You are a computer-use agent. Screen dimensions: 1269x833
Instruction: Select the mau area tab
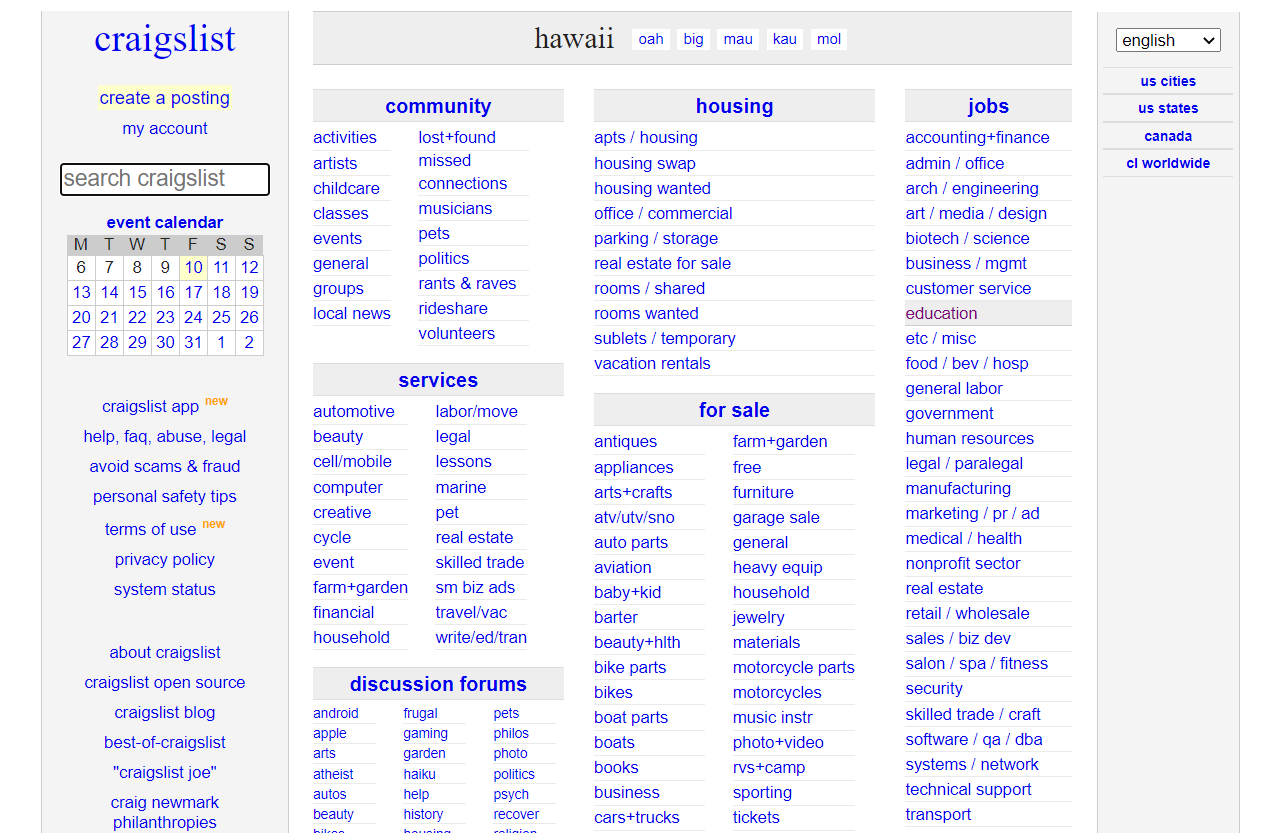(x=738, y=39)
